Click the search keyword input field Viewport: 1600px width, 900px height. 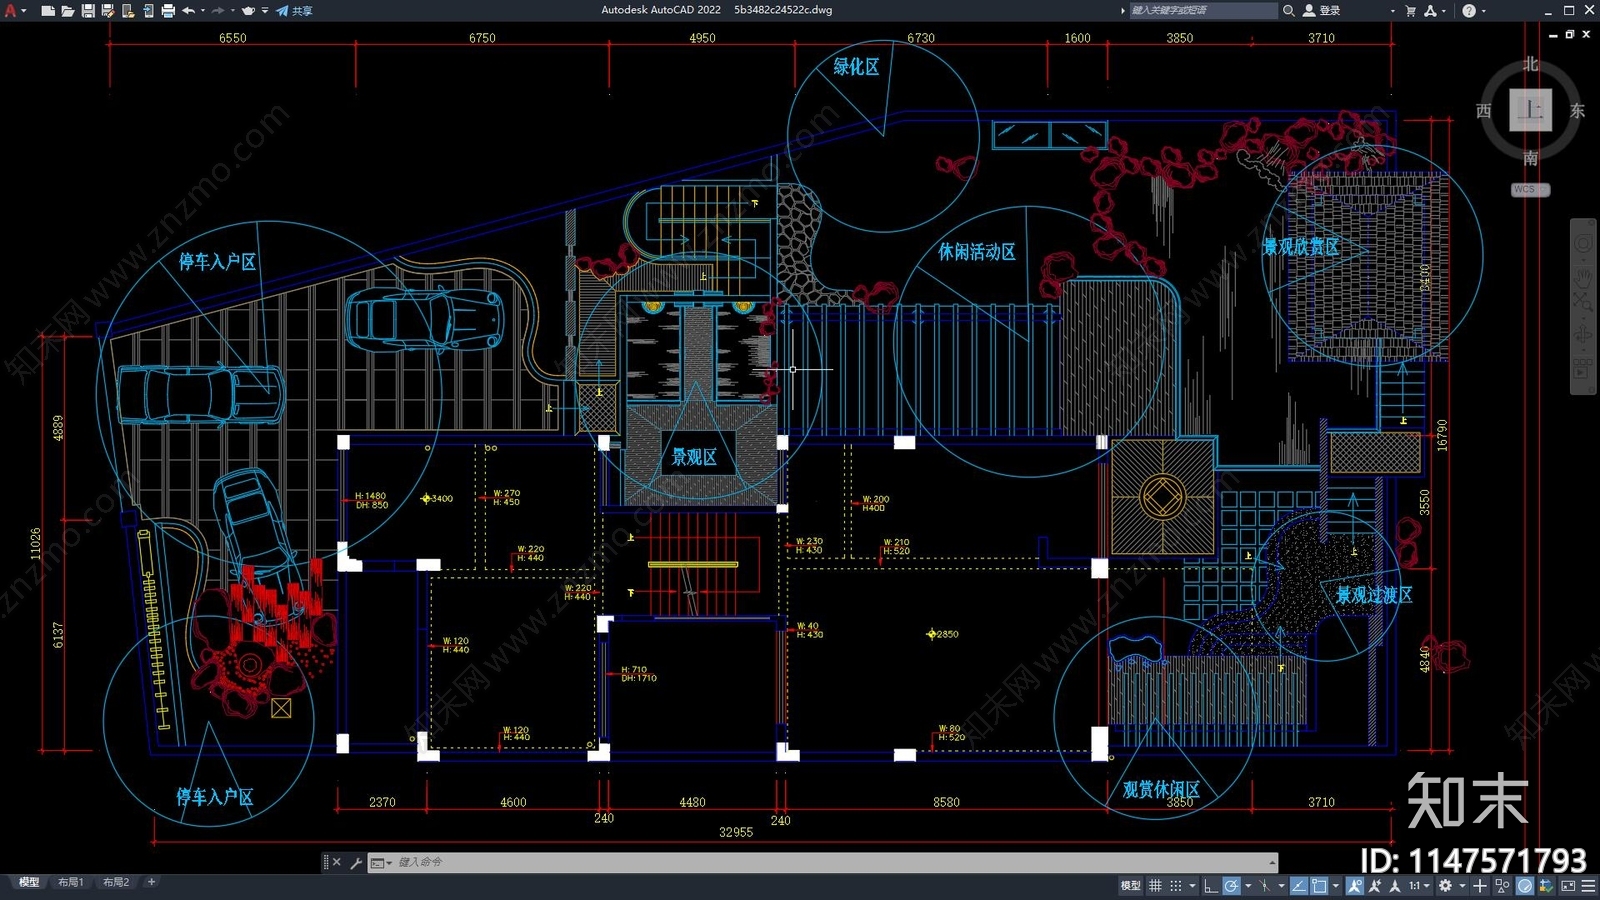pyautogui.click(x=1203, y=10)
